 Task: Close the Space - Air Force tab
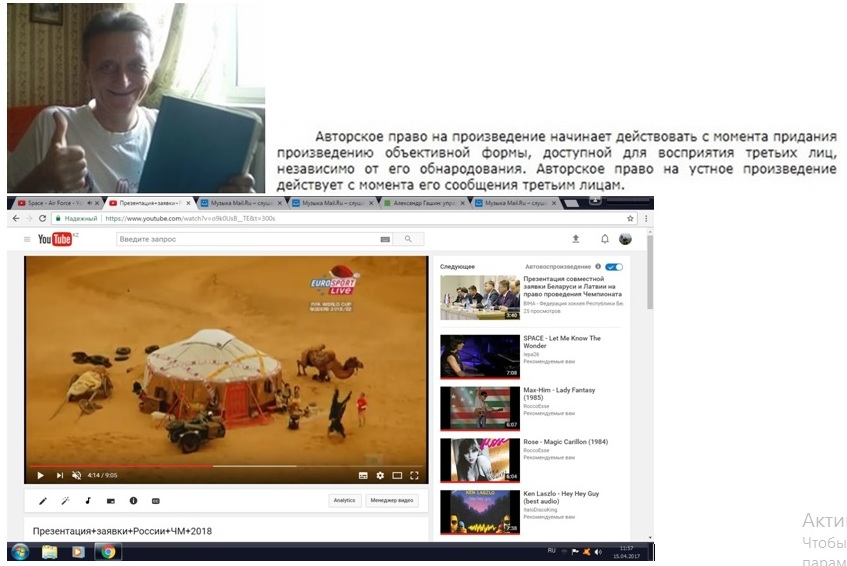tap(97, 203)
